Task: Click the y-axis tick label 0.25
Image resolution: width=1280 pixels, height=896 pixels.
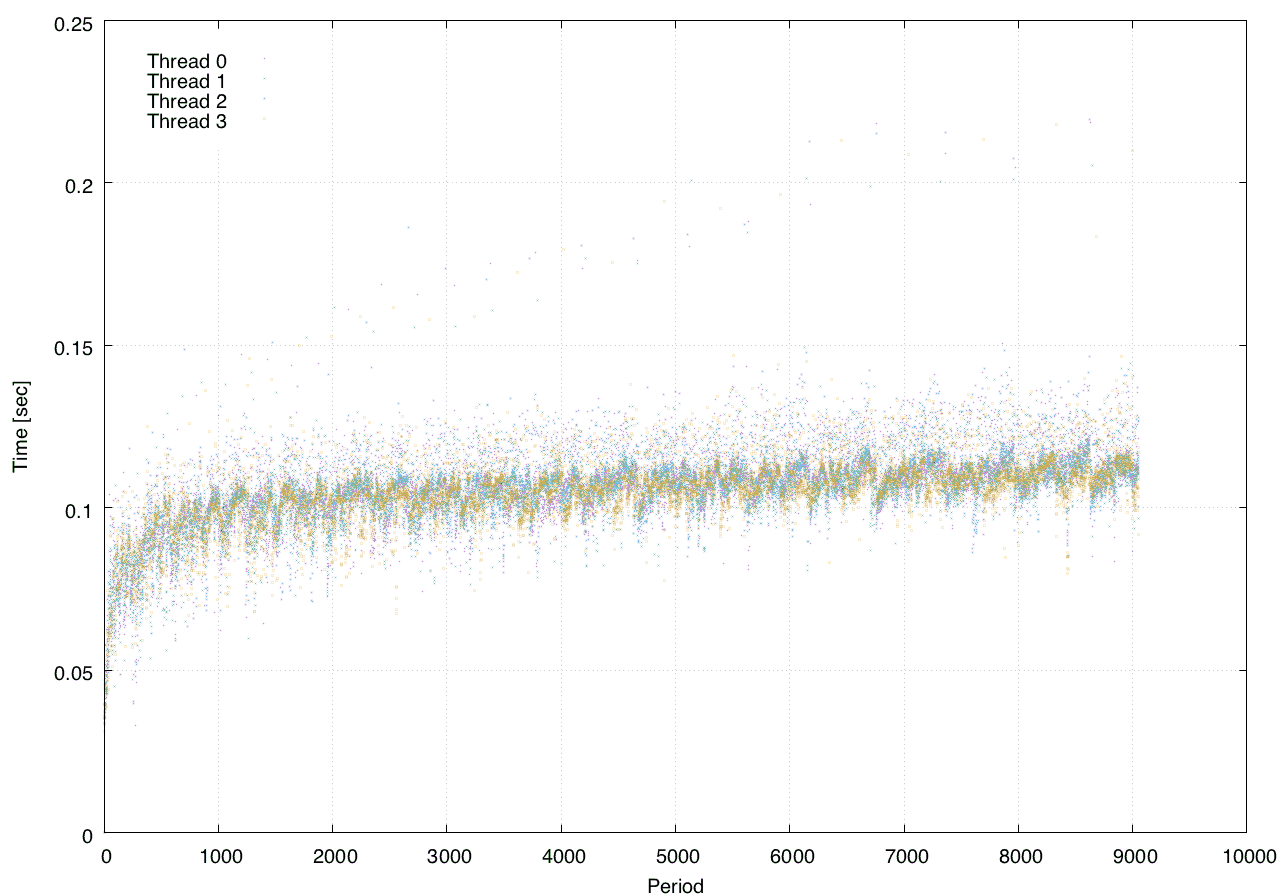Action: (72, 22)
